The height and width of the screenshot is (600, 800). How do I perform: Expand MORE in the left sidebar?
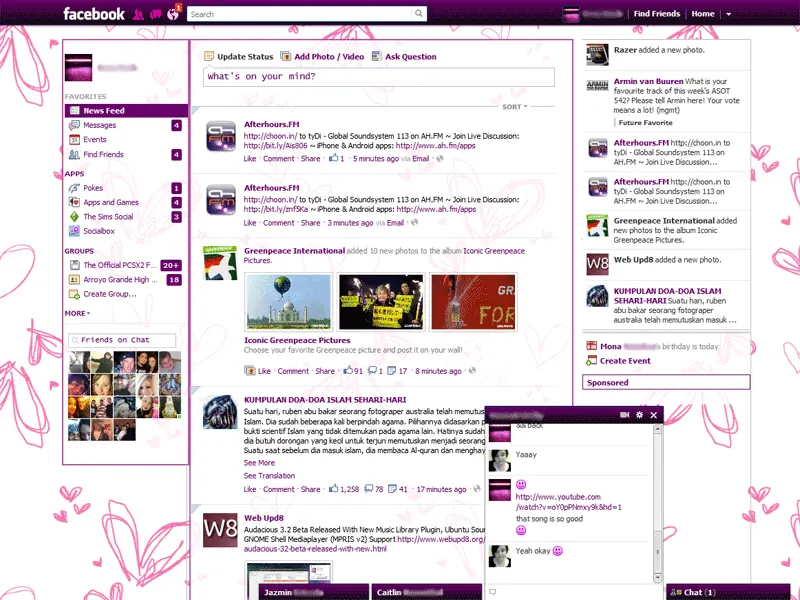[77, 313]
